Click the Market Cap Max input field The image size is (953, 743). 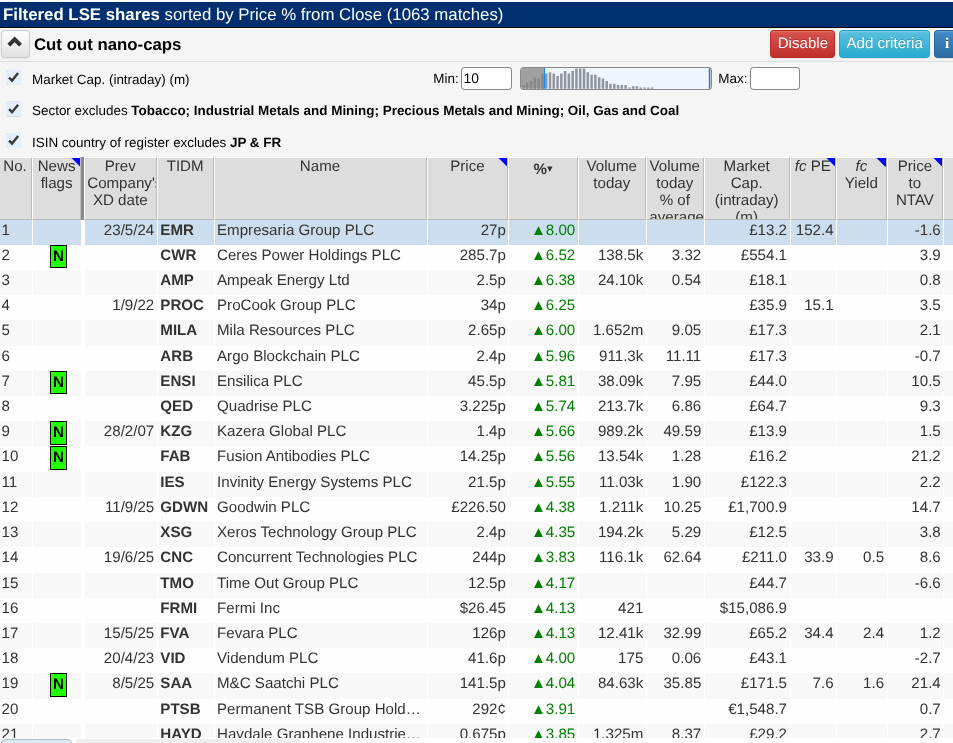click(775, 78)
